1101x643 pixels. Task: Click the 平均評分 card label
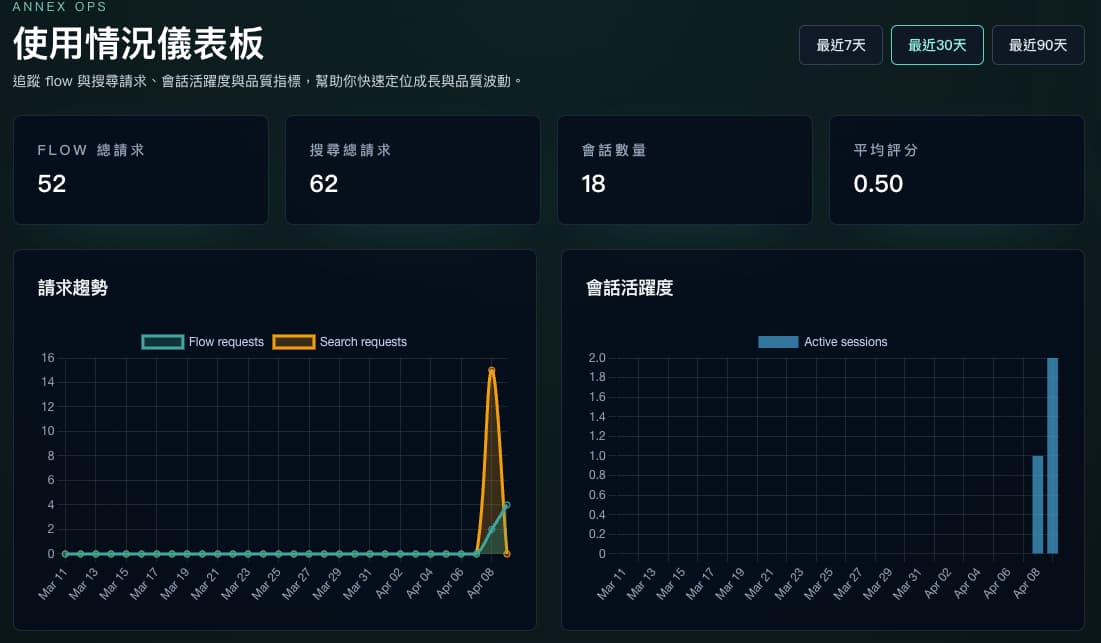pyautogui.click(x=885, y=150)
